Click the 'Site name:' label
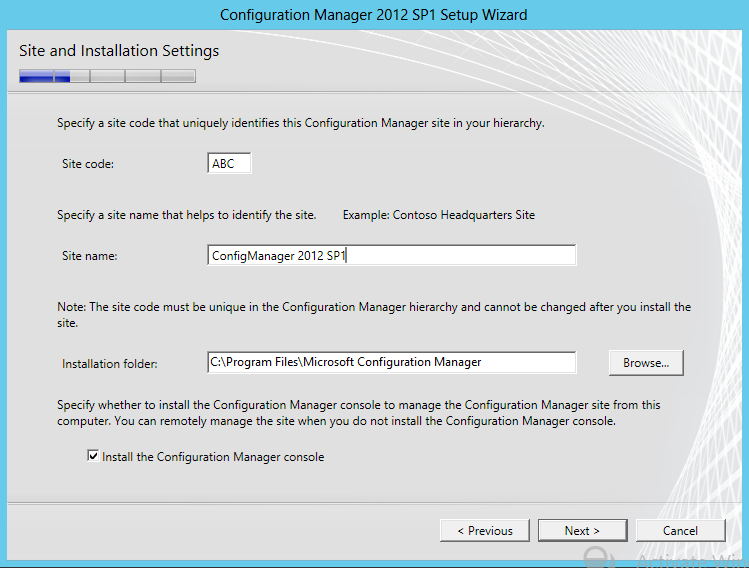 pos(89,256)
